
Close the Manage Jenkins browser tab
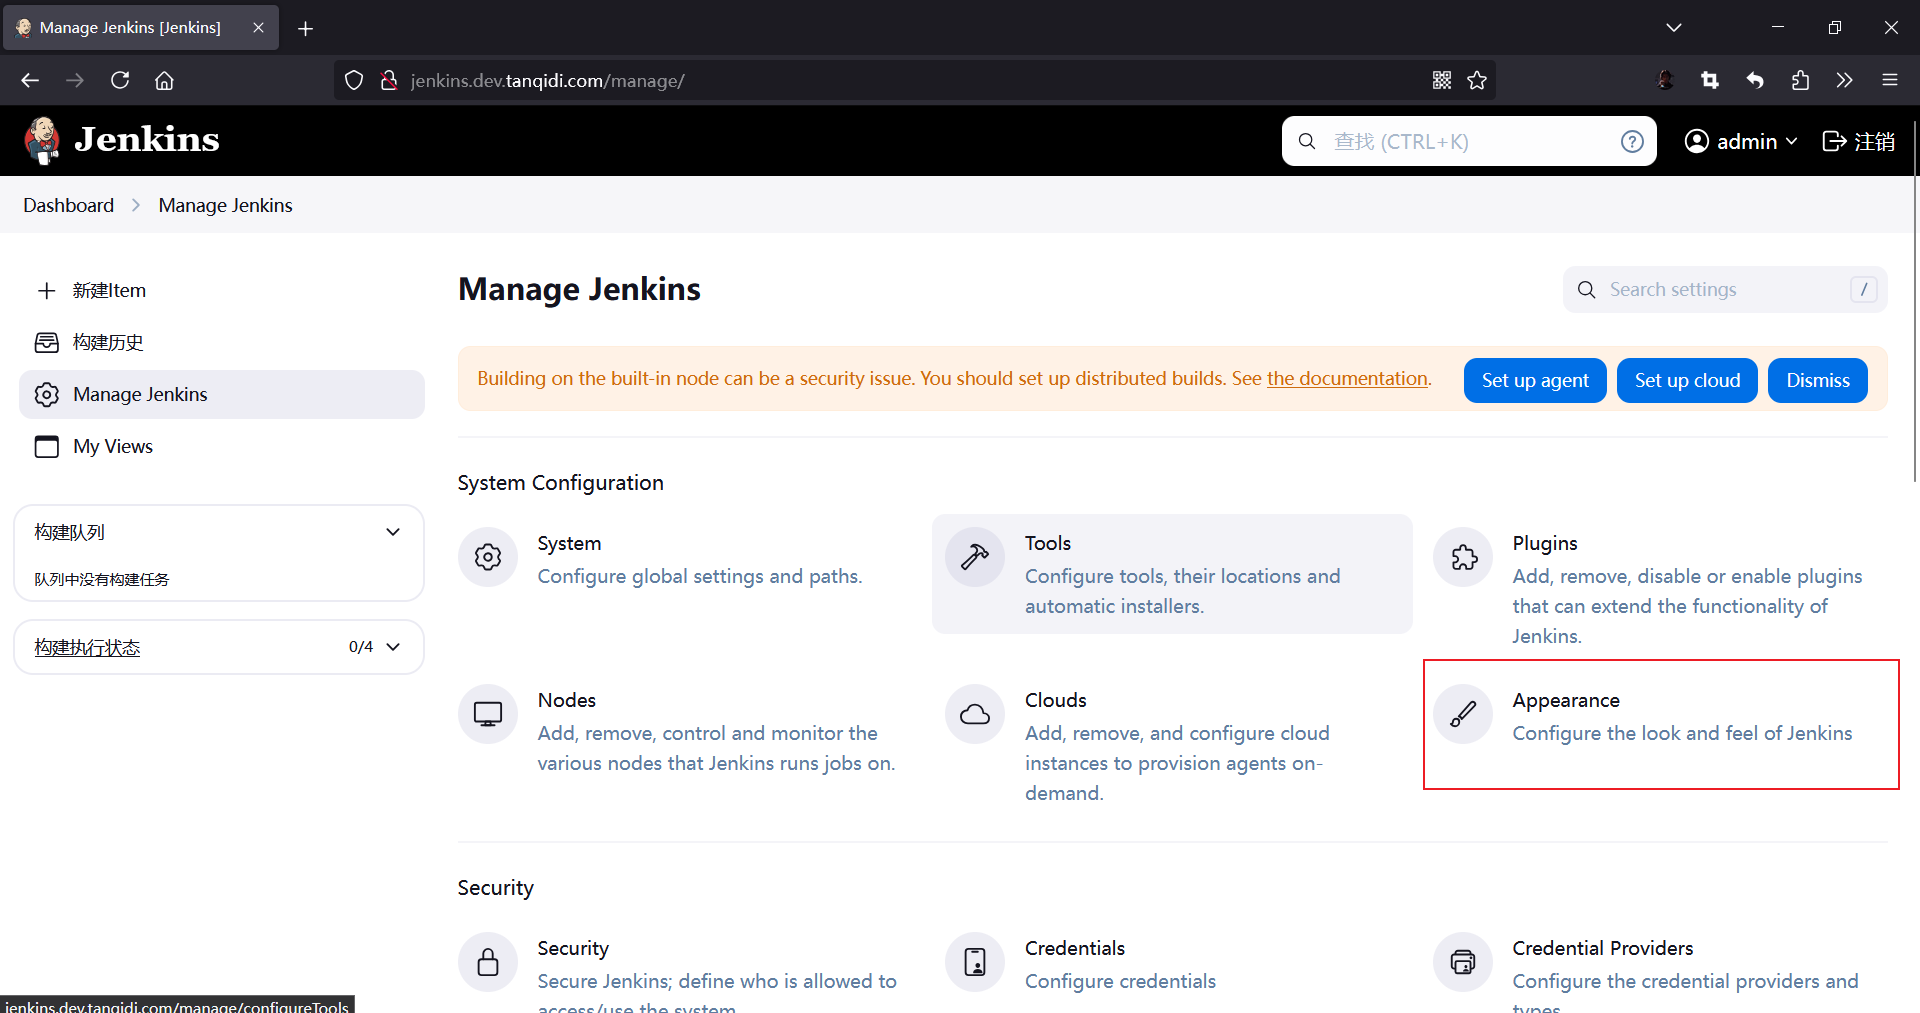(258, 28)
